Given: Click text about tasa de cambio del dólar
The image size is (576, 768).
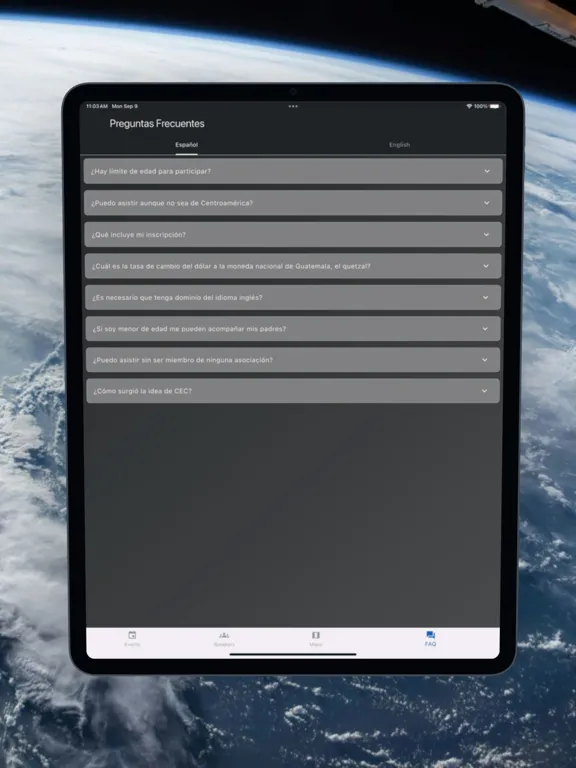Looking at the screenshot, I should click(x=231, y=266).
